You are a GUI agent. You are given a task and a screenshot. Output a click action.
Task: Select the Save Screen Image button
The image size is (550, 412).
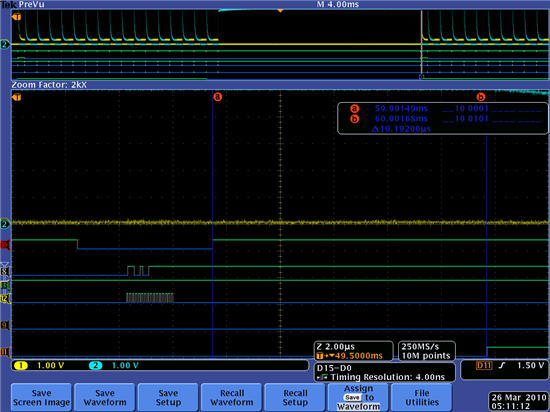click(x=41, y=397)
